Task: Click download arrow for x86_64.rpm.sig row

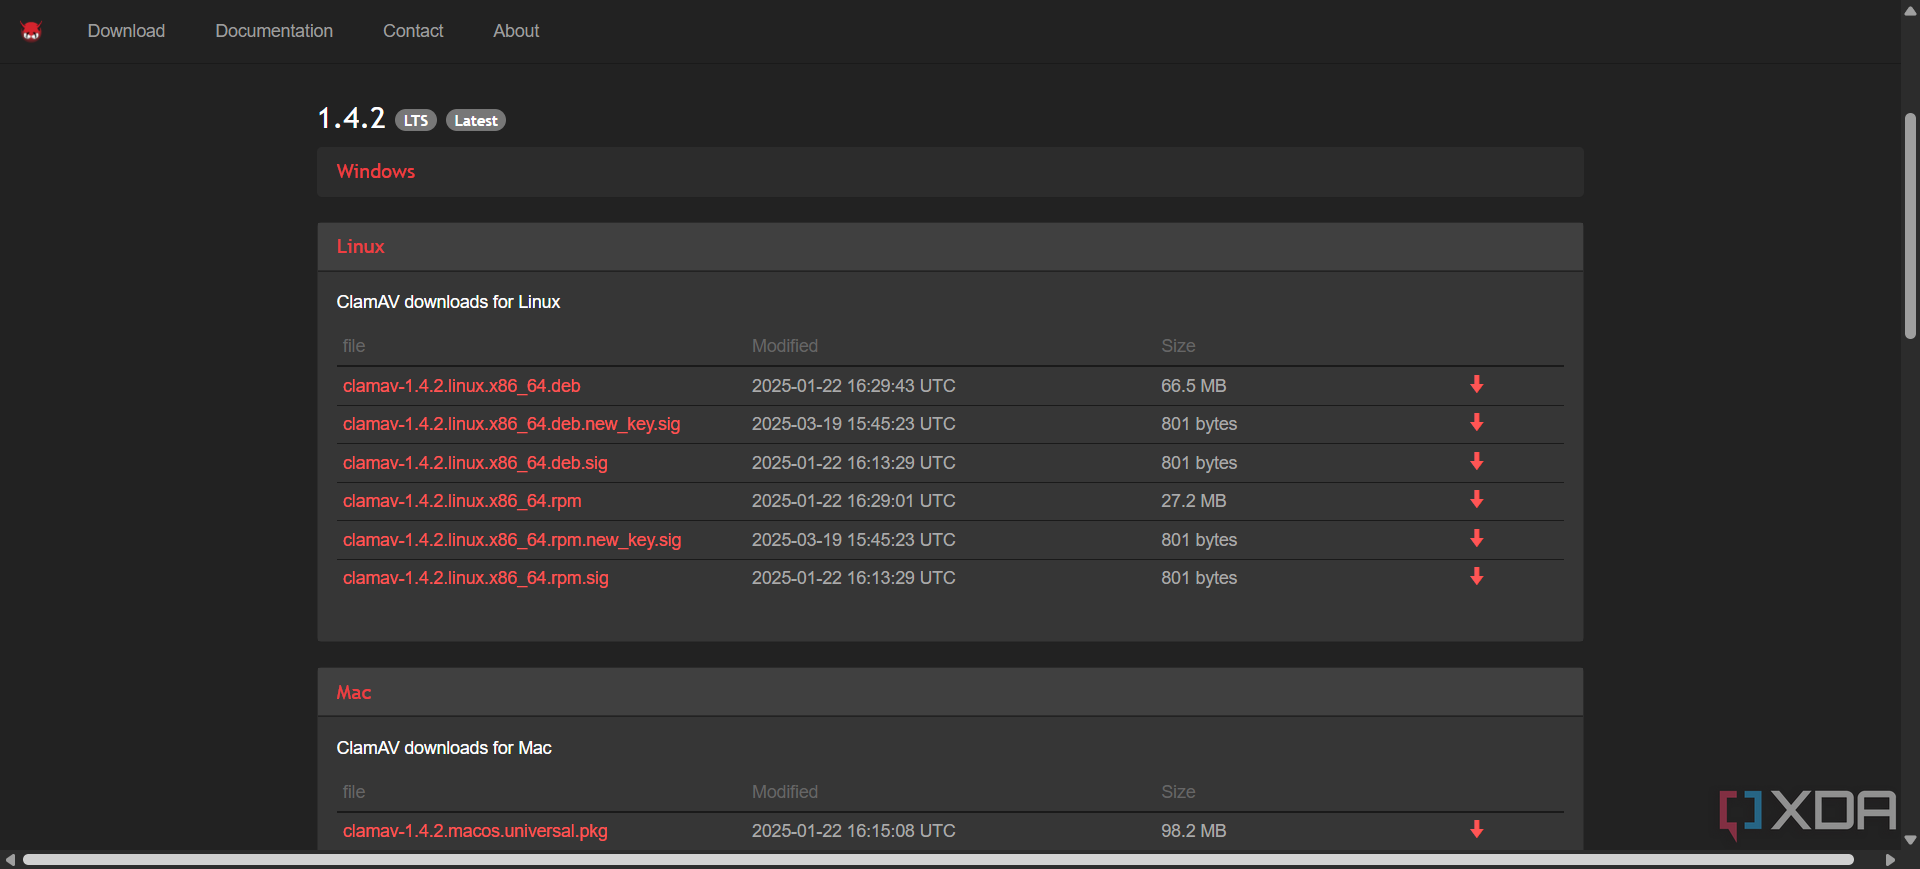Action: [x=1476, y=577]
